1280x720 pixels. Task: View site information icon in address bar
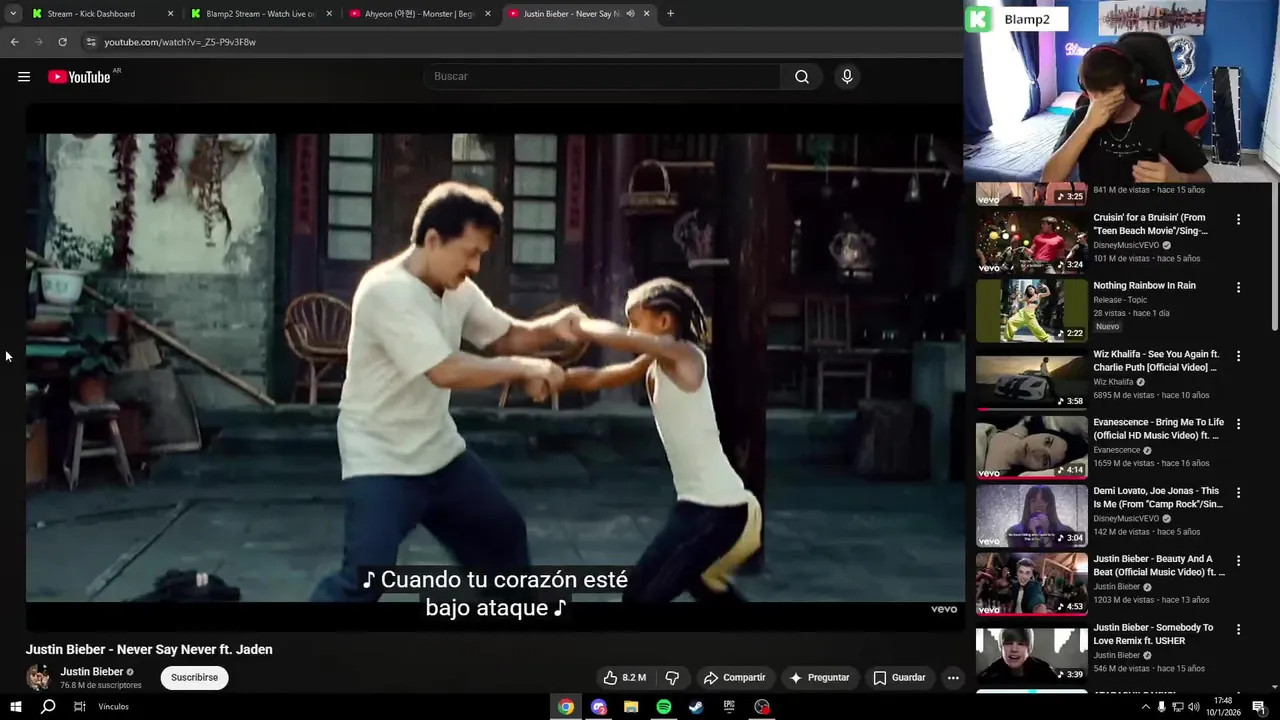90,42
